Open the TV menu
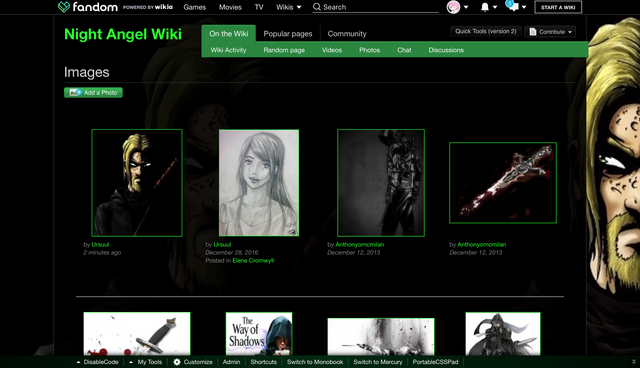Screen dimensions: 640x368 click(259, 7)
